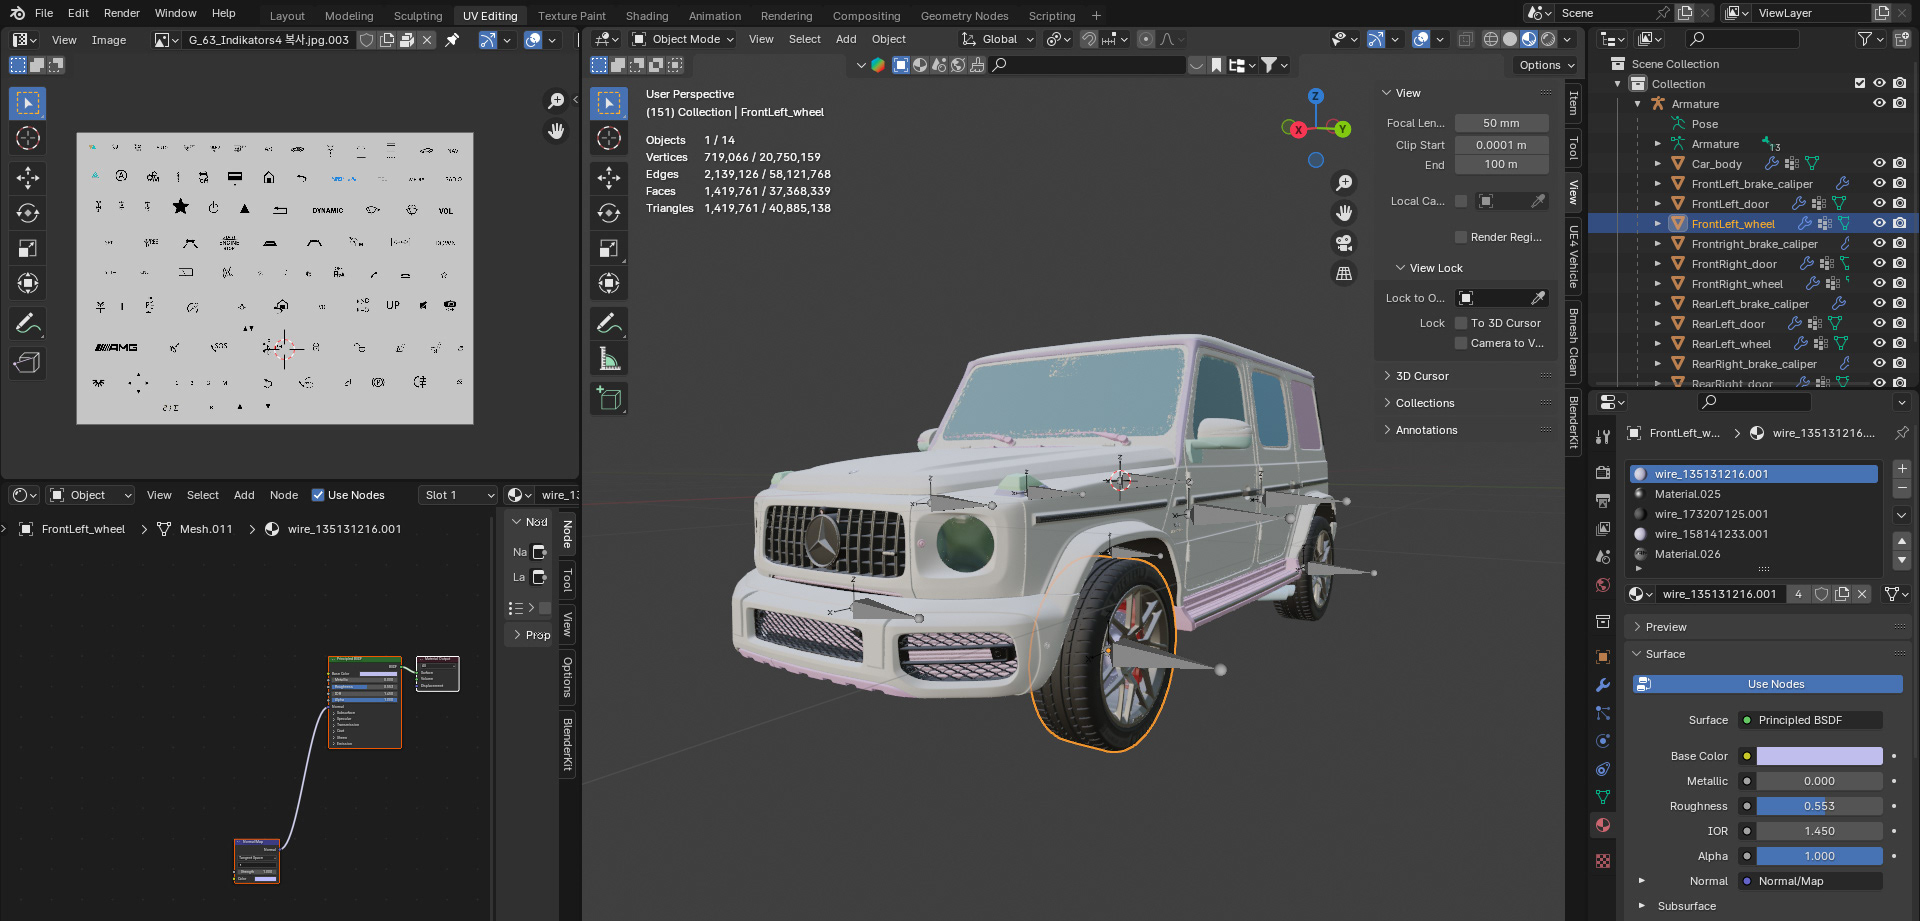
Task: Switch viewport shading to rendered mode
Action: pos(1548,39)
